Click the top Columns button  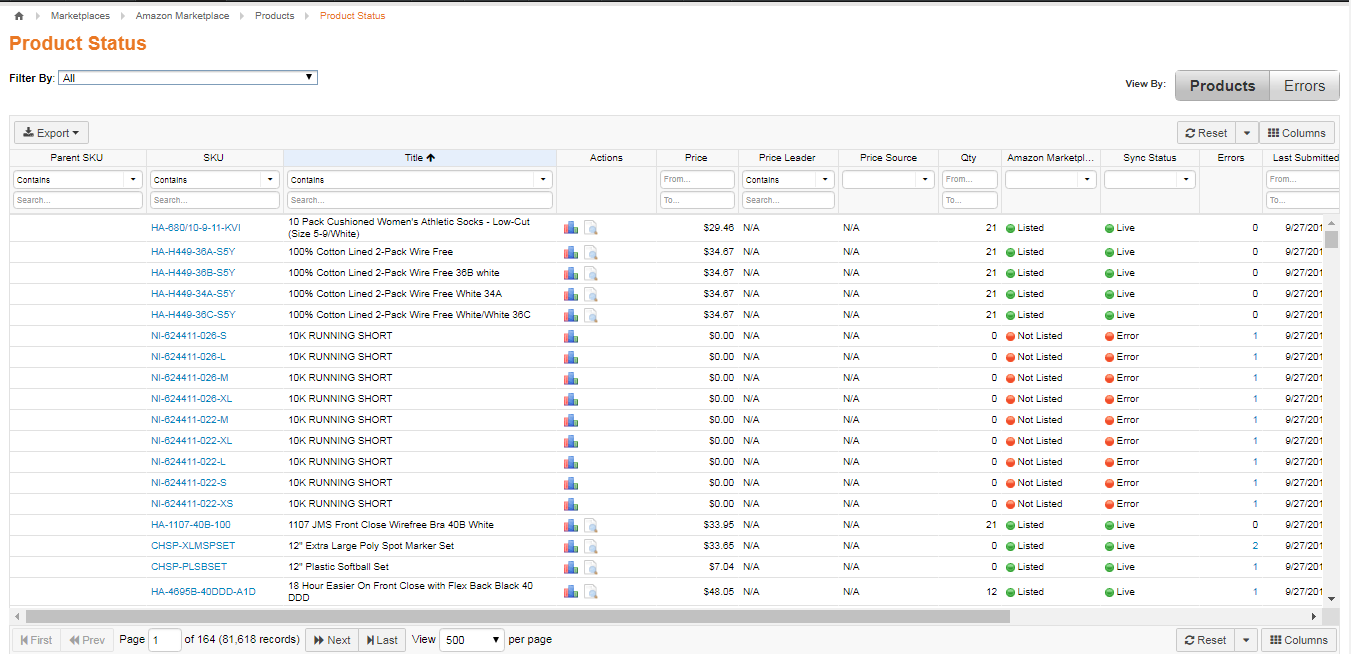(x=1296, y=133)
